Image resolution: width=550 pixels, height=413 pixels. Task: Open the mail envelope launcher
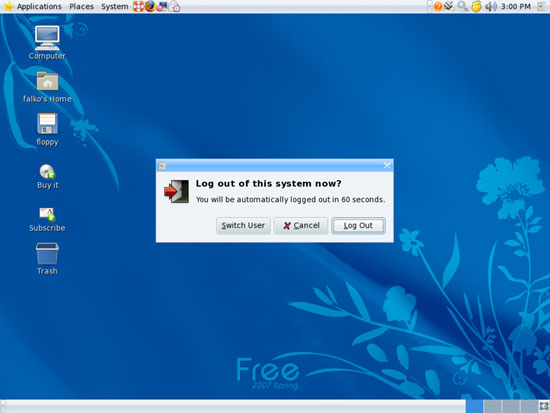tap(174, 6)
